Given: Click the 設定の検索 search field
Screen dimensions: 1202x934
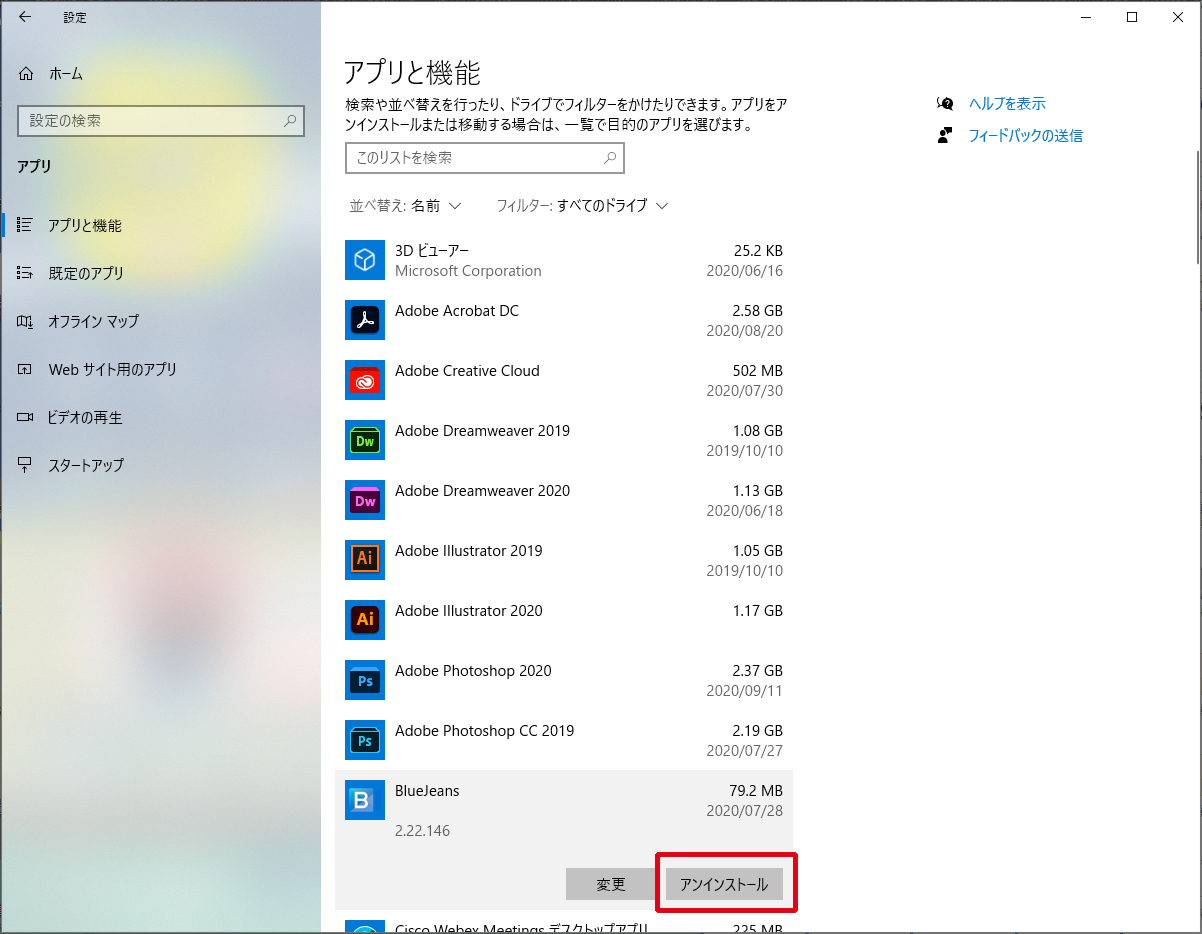Looking at the screenshot, I should 161,121.
